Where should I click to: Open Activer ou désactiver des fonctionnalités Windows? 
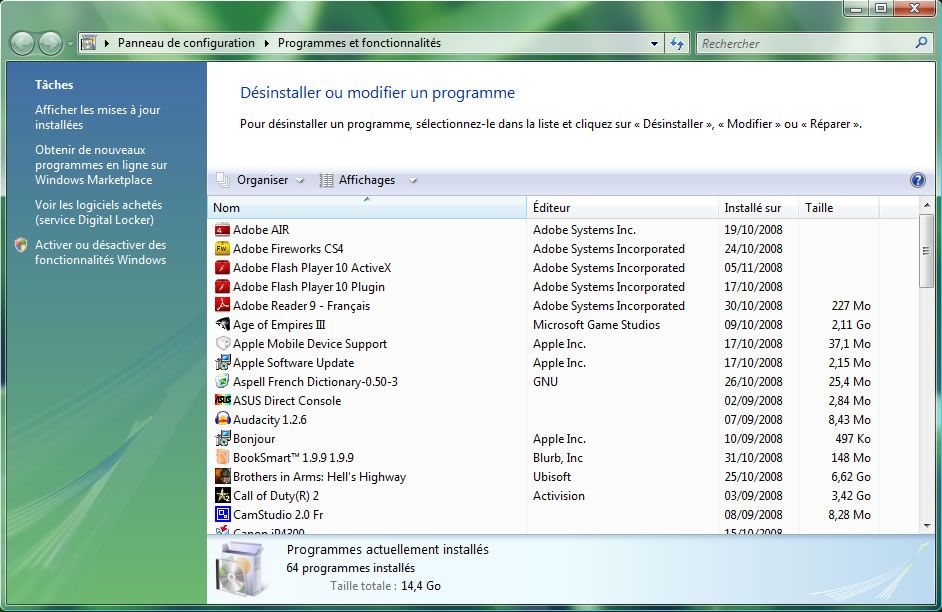100,252
